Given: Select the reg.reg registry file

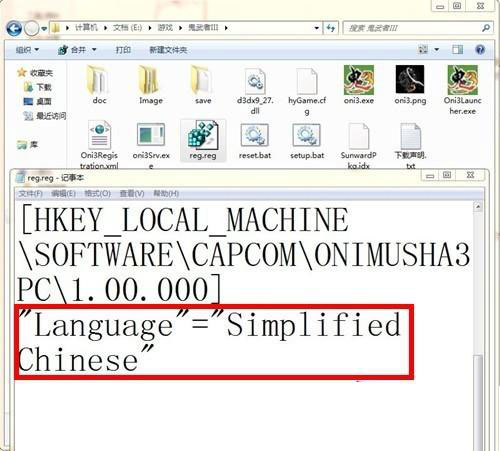Looking at the screenshot, I should (x=203, y=141).
